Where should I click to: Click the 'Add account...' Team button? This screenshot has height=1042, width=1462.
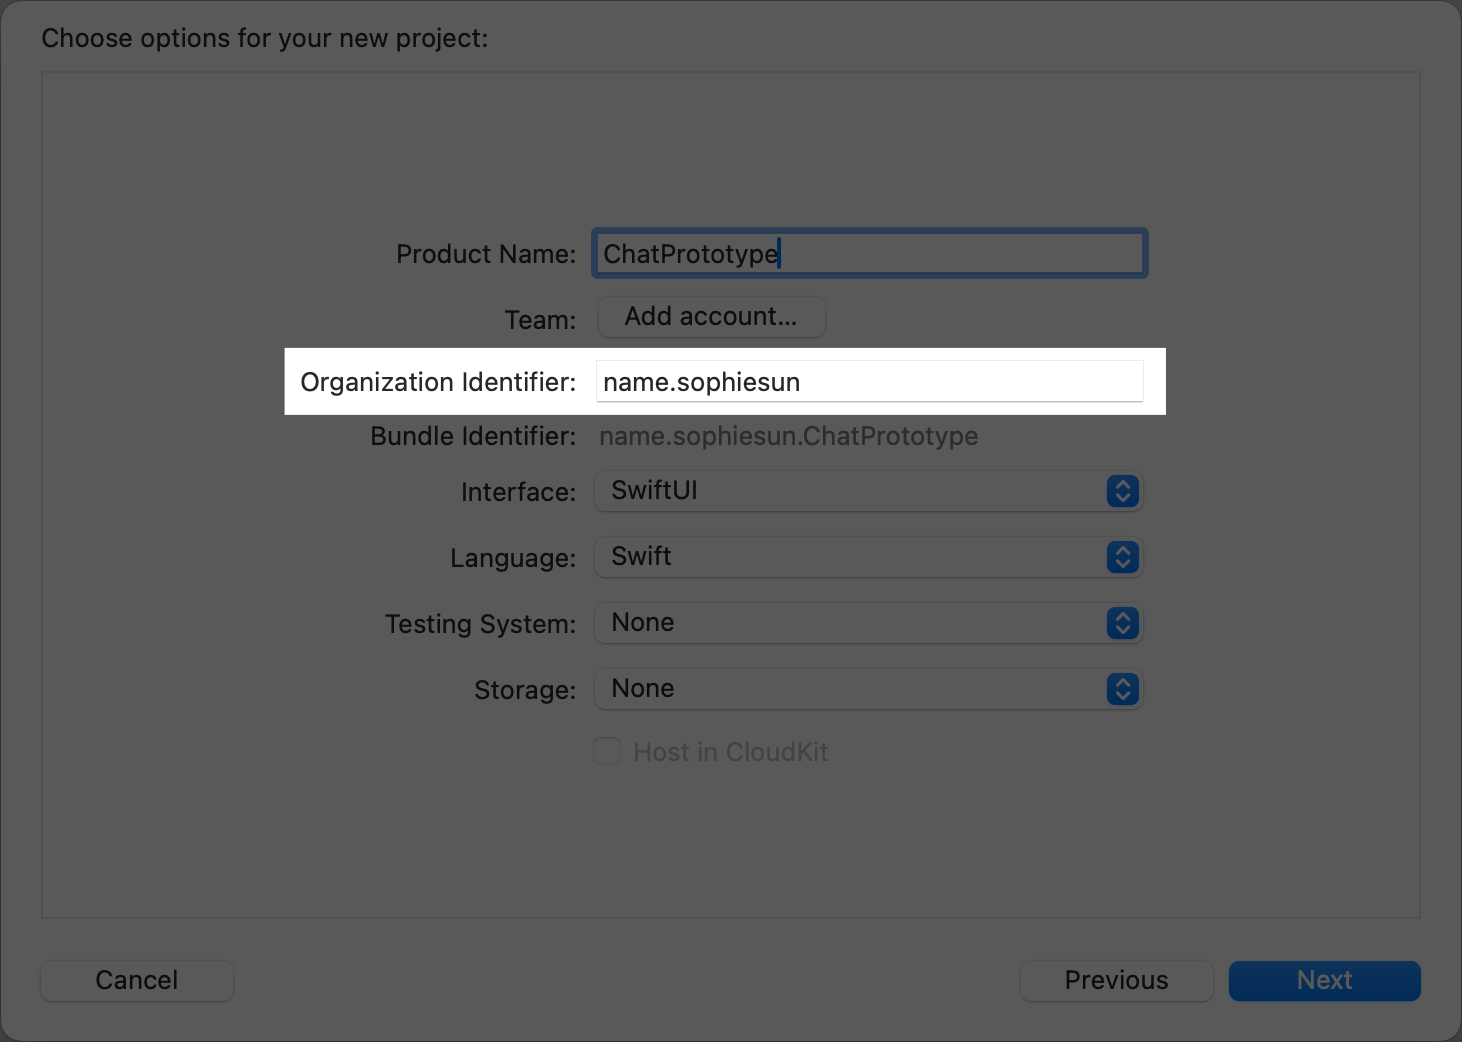711,317
